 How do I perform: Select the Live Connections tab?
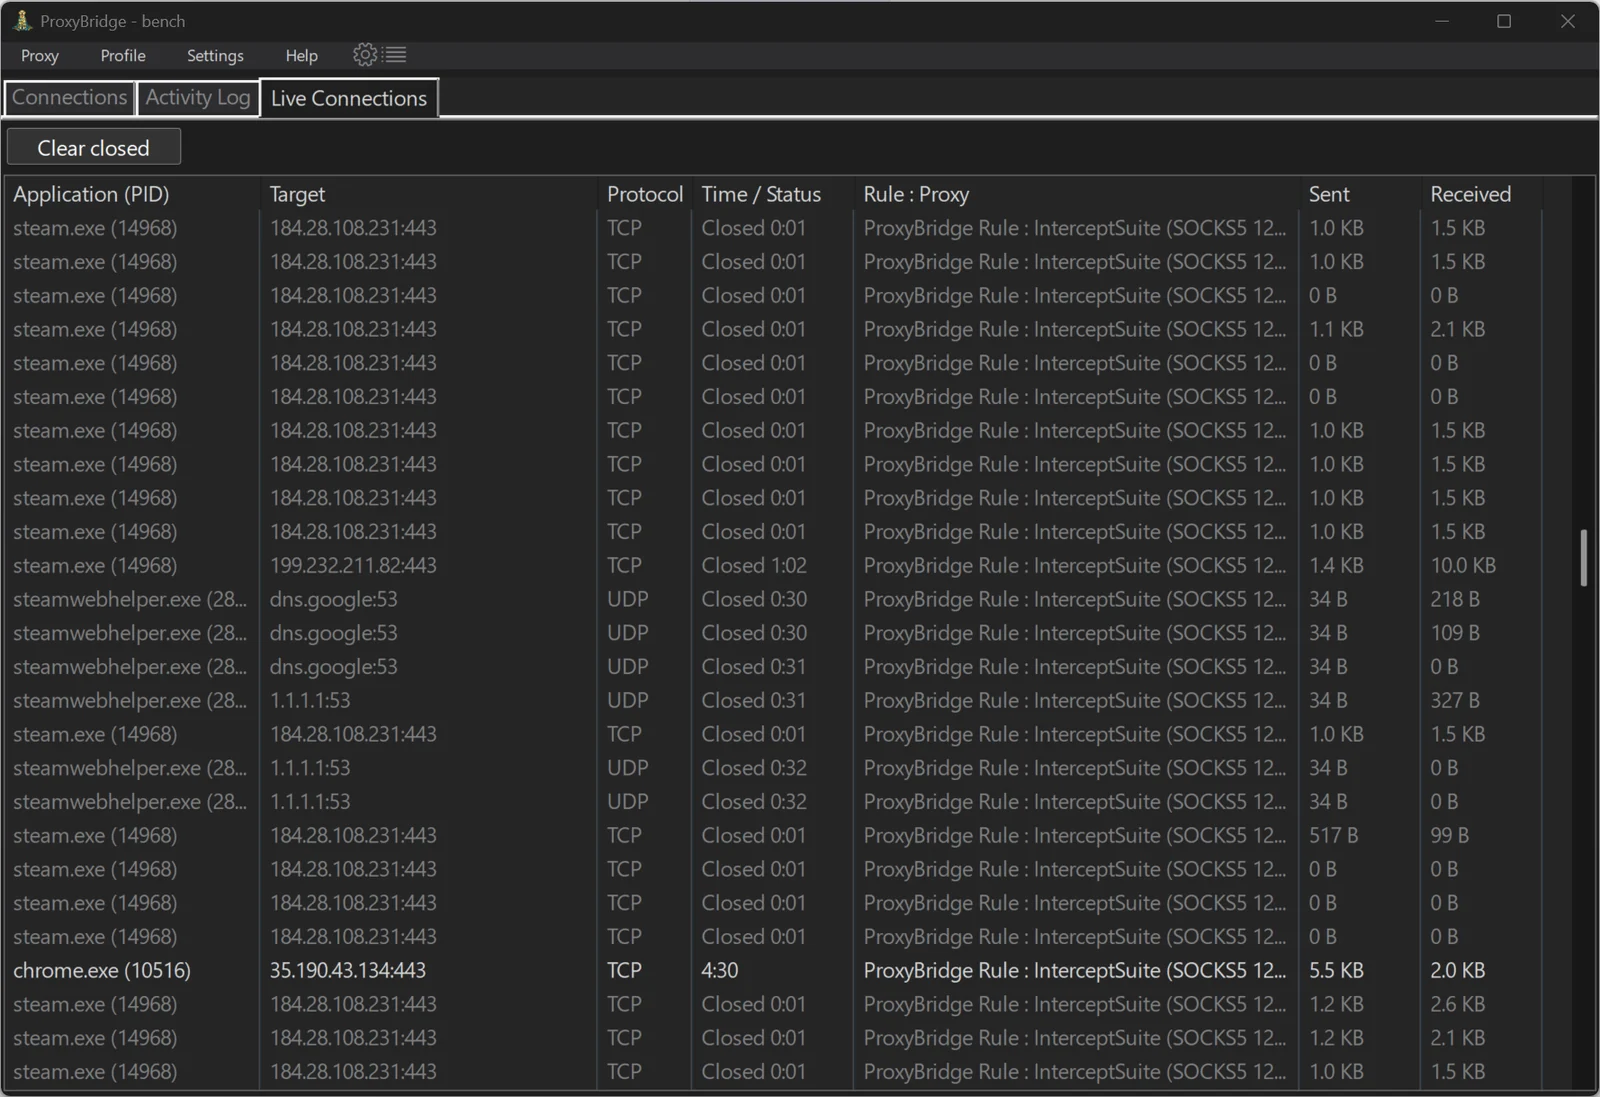[x=349, y=98]
